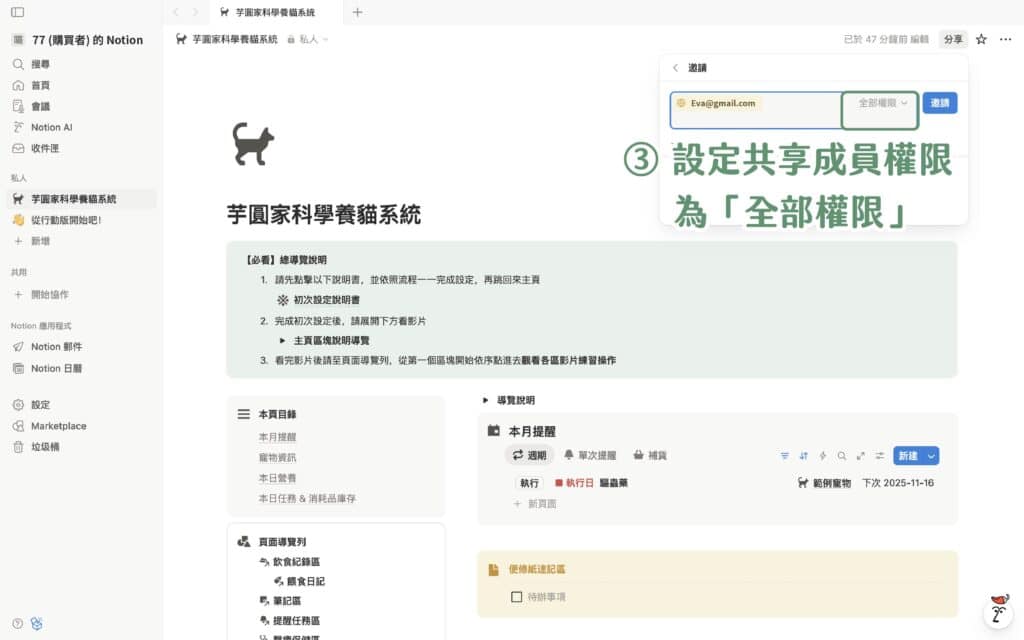Go back in the 邀請 invite panel
1024x640 pixels.
pyautogui.click(x=675, y=68)
